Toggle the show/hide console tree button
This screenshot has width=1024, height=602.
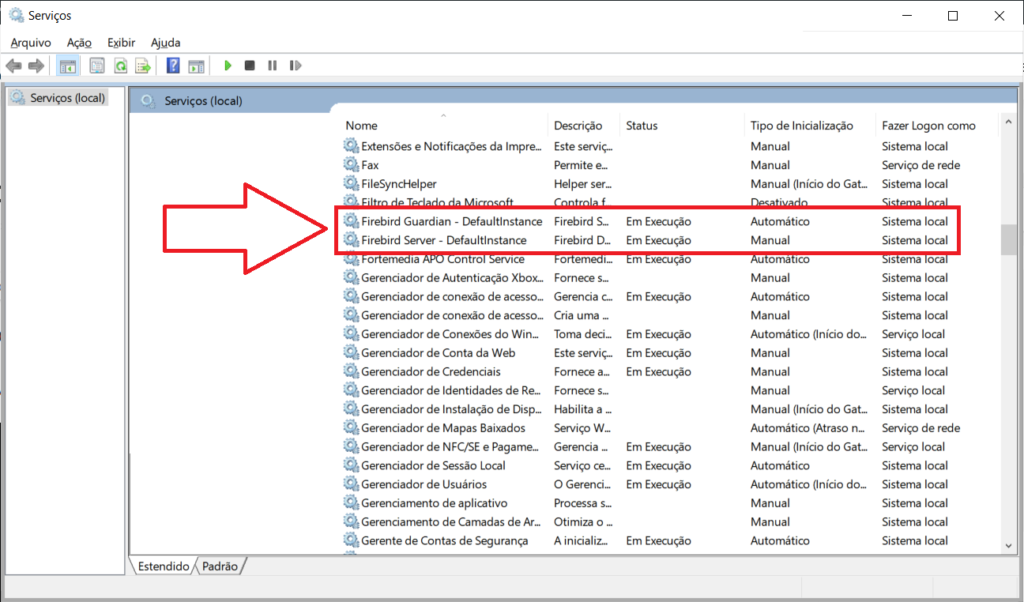coord(68,66)
